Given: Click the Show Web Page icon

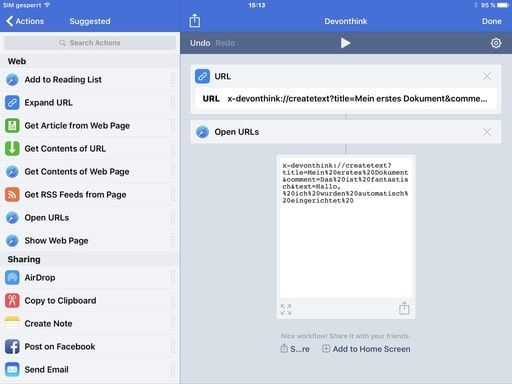Looking at the screenshot, I should point(12,240).
